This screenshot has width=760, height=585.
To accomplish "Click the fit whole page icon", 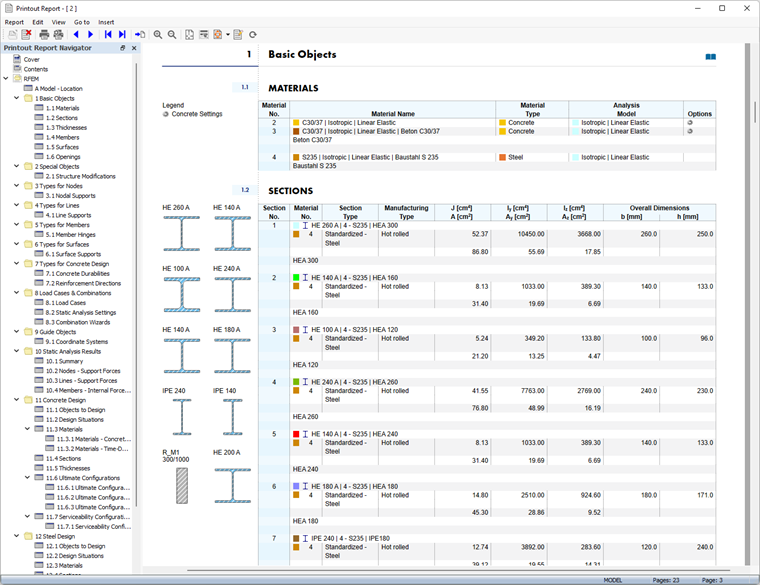I will click(x=190, y=34).
